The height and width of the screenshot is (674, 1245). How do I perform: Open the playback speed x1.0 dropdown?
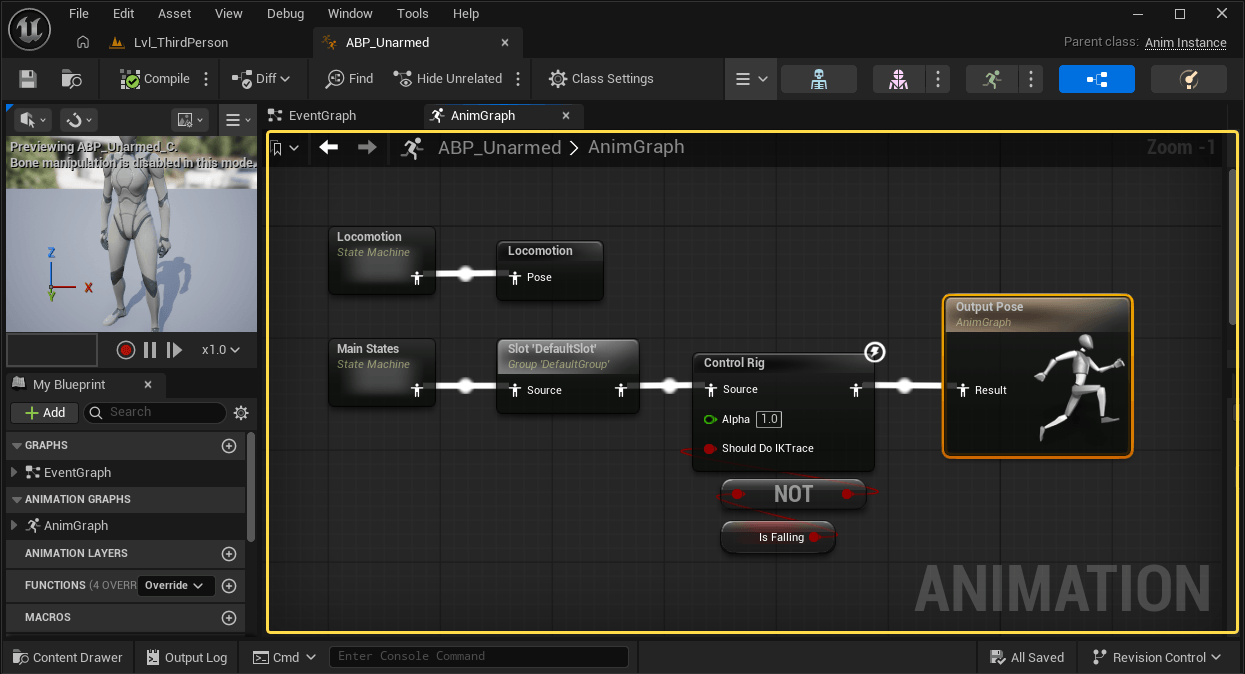pos(221,350)
